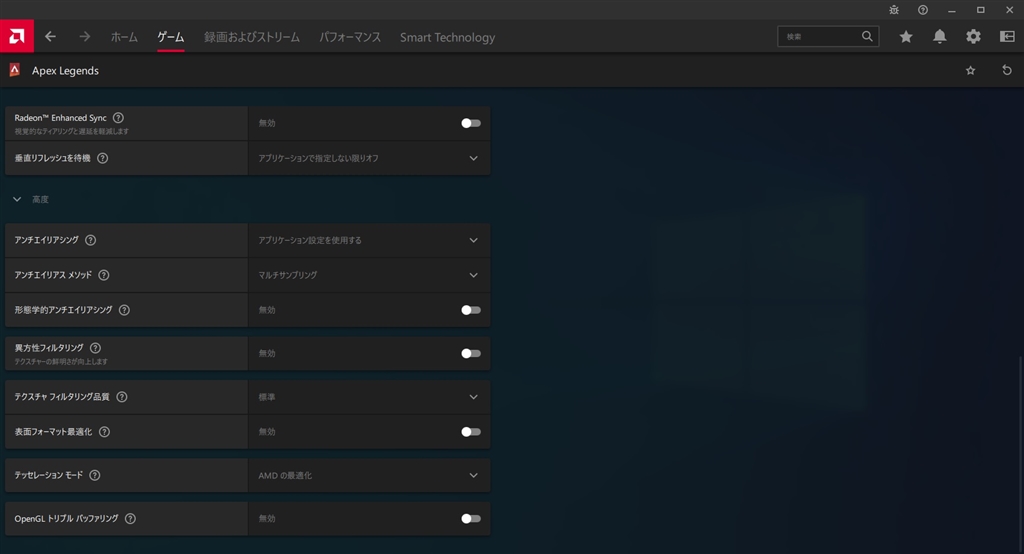The image size is (1024, 554).
Task: Show help for アンチエイリアシング
Action: tap(91, 240)
